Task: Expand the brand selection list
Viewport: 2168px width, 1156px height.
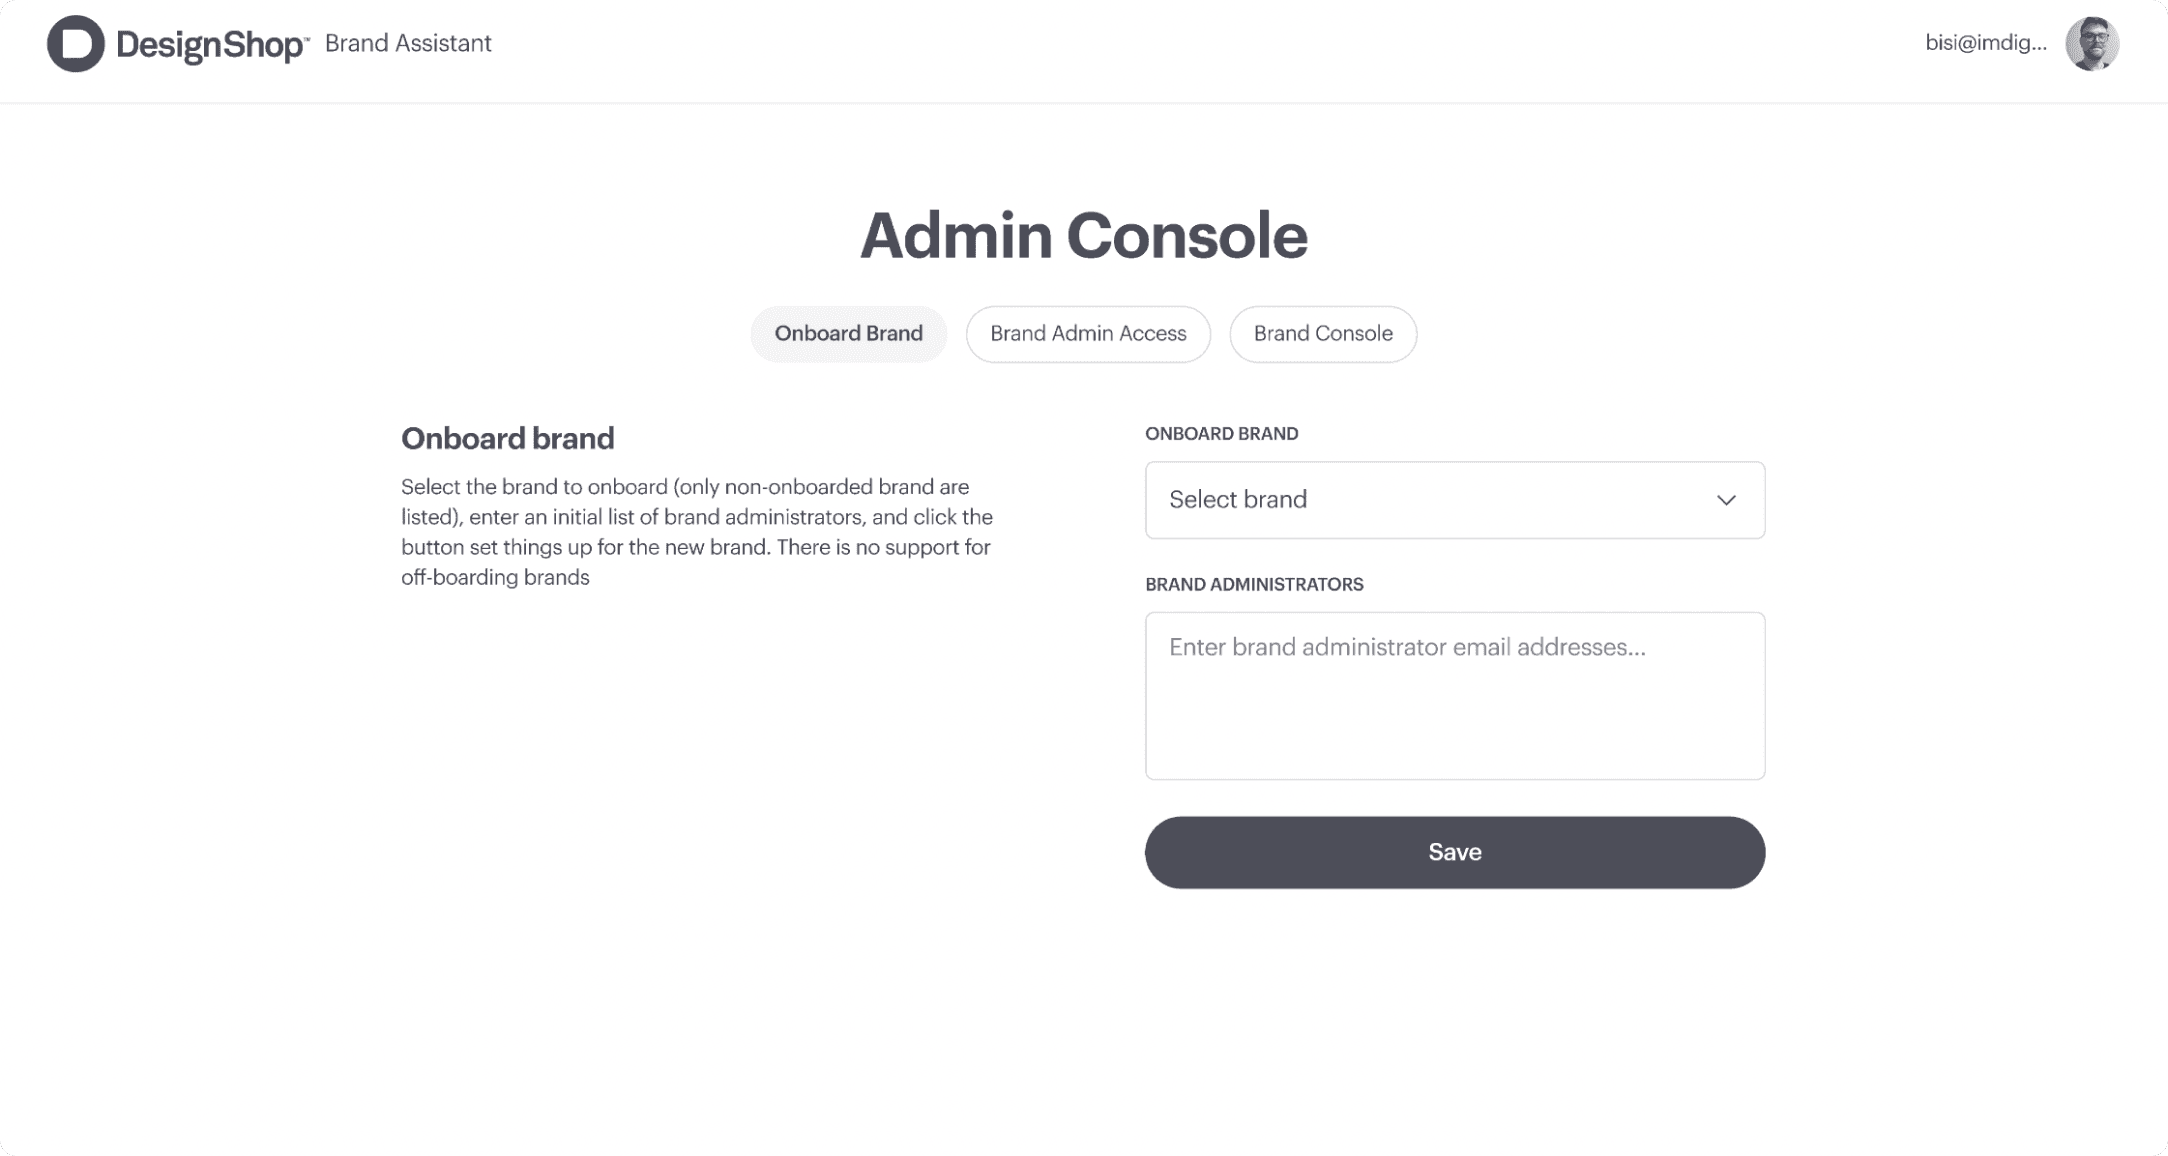Action: point(1455,500)
